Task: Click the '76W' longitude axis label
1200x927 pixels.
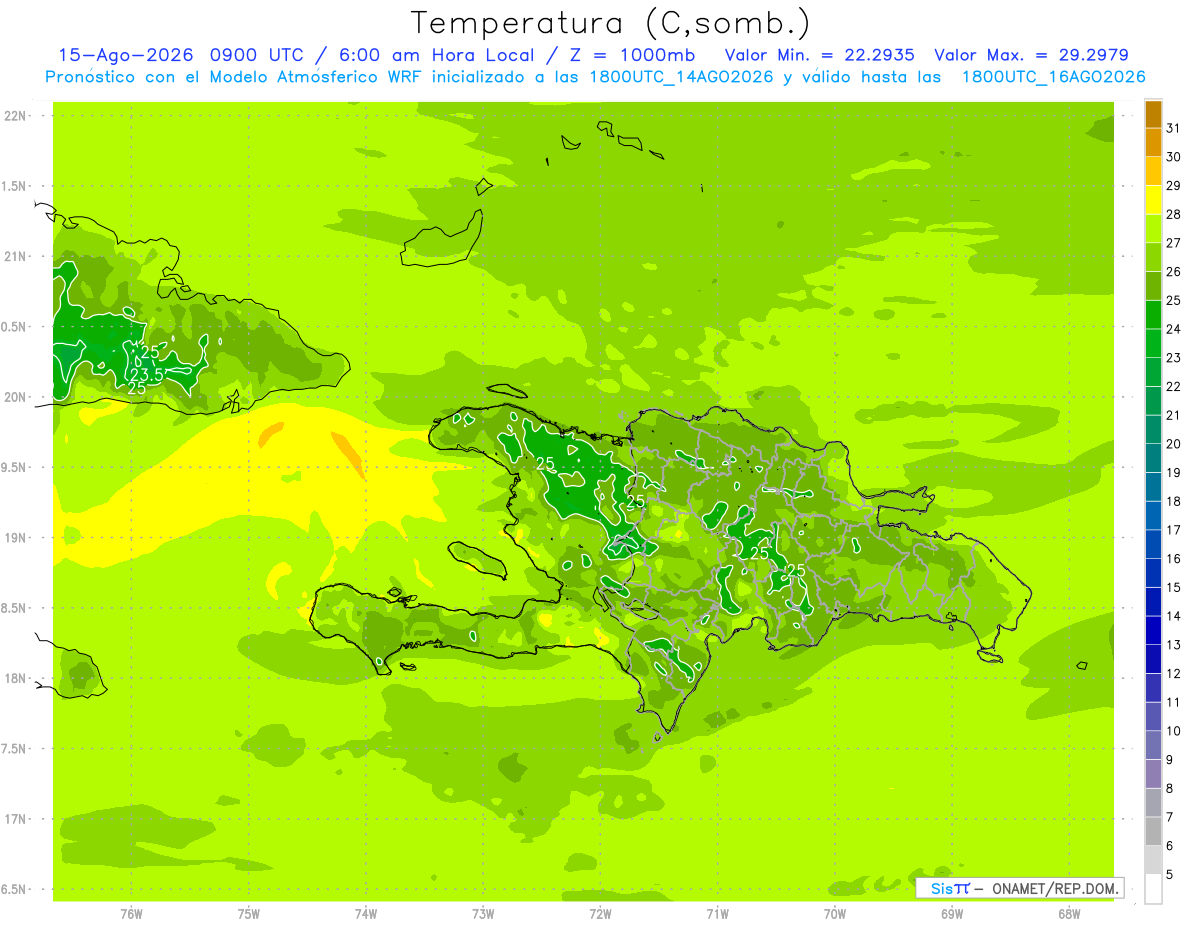Action: [131, 914]
